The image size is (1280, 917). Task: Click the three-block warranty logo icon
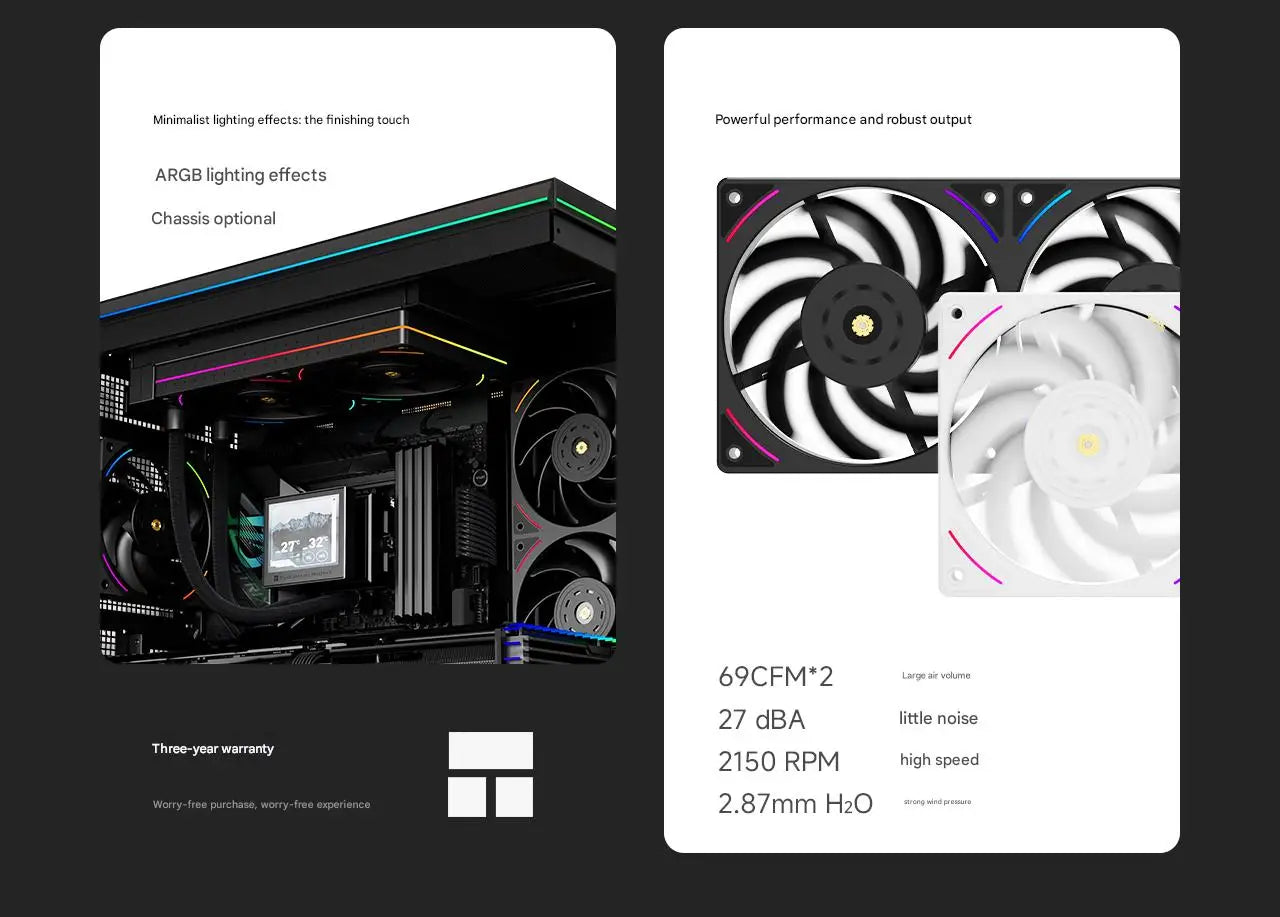pyautogui.click(x=491, y=775)
